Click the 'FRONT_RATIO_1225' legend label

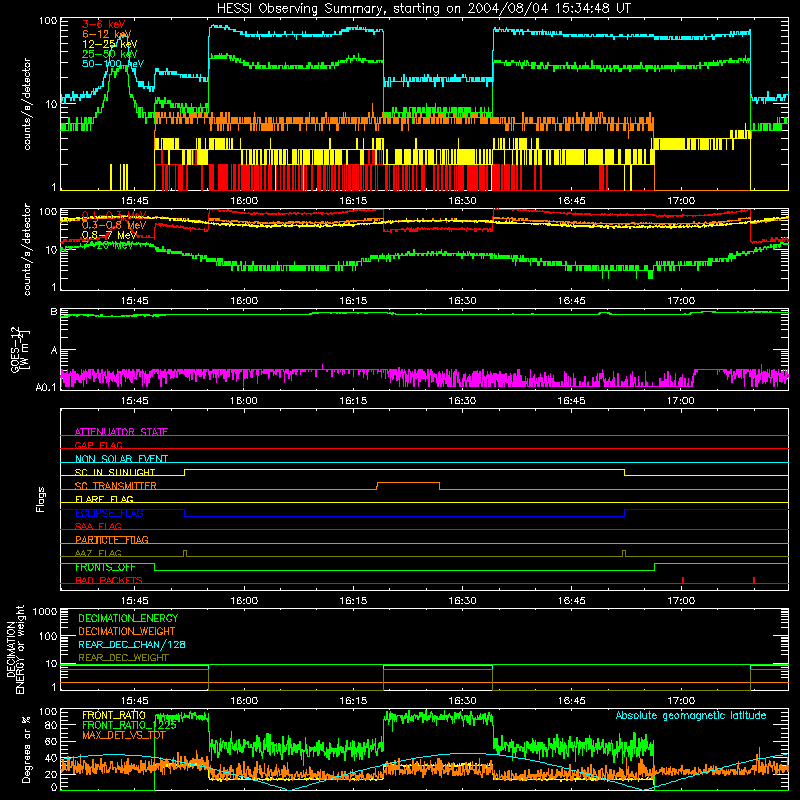click(x=129, y=725)
